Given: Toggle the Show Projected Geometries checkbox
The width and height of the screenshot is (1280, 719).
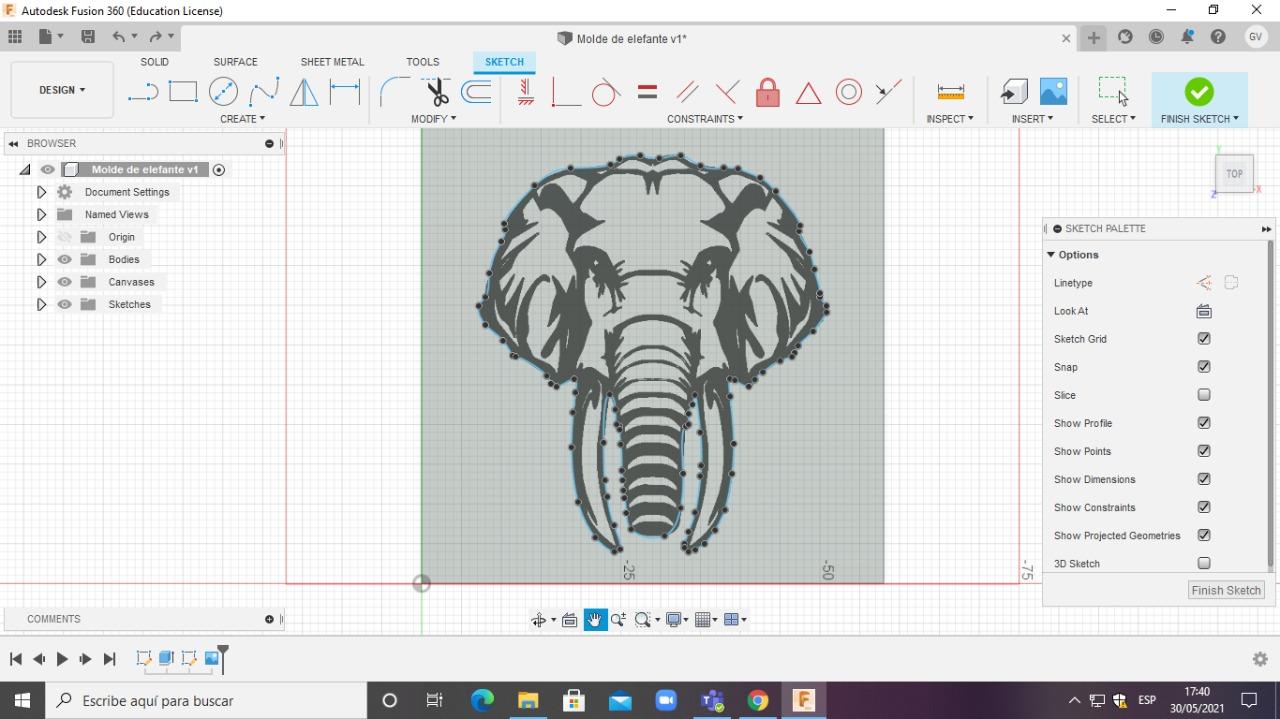Looking at the screenshot, I should click(1204, 535).
